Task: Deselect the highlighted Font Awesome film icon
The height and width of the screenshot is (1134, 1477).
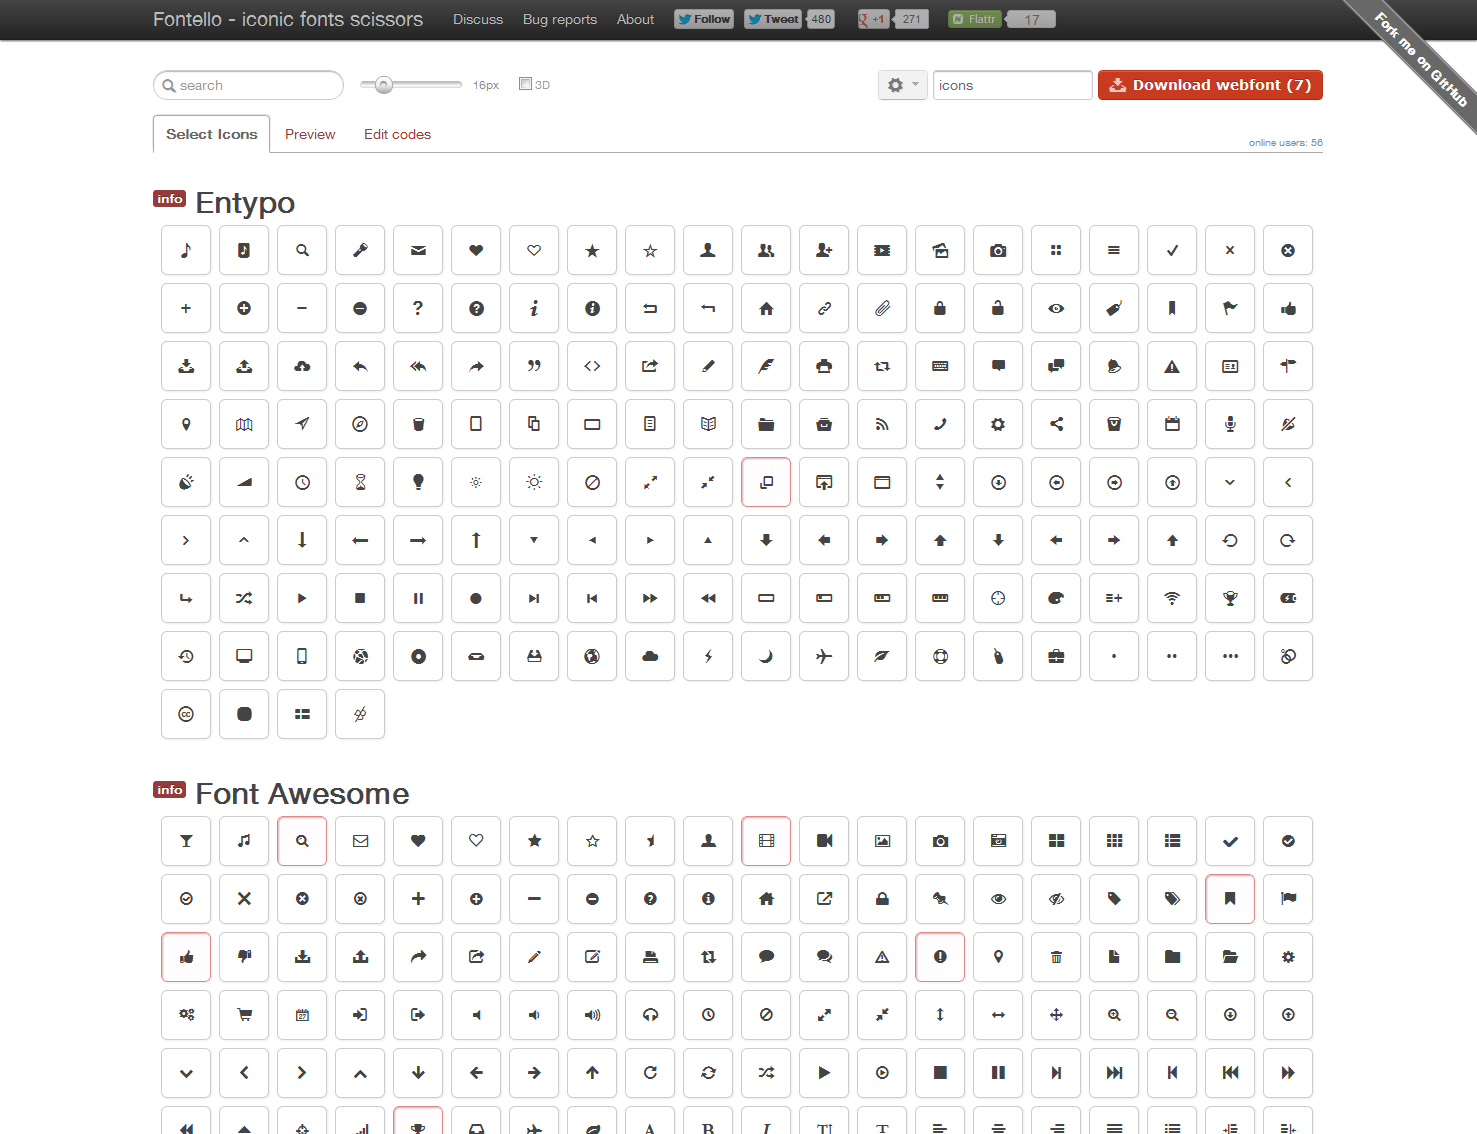Action: (766, 841)
